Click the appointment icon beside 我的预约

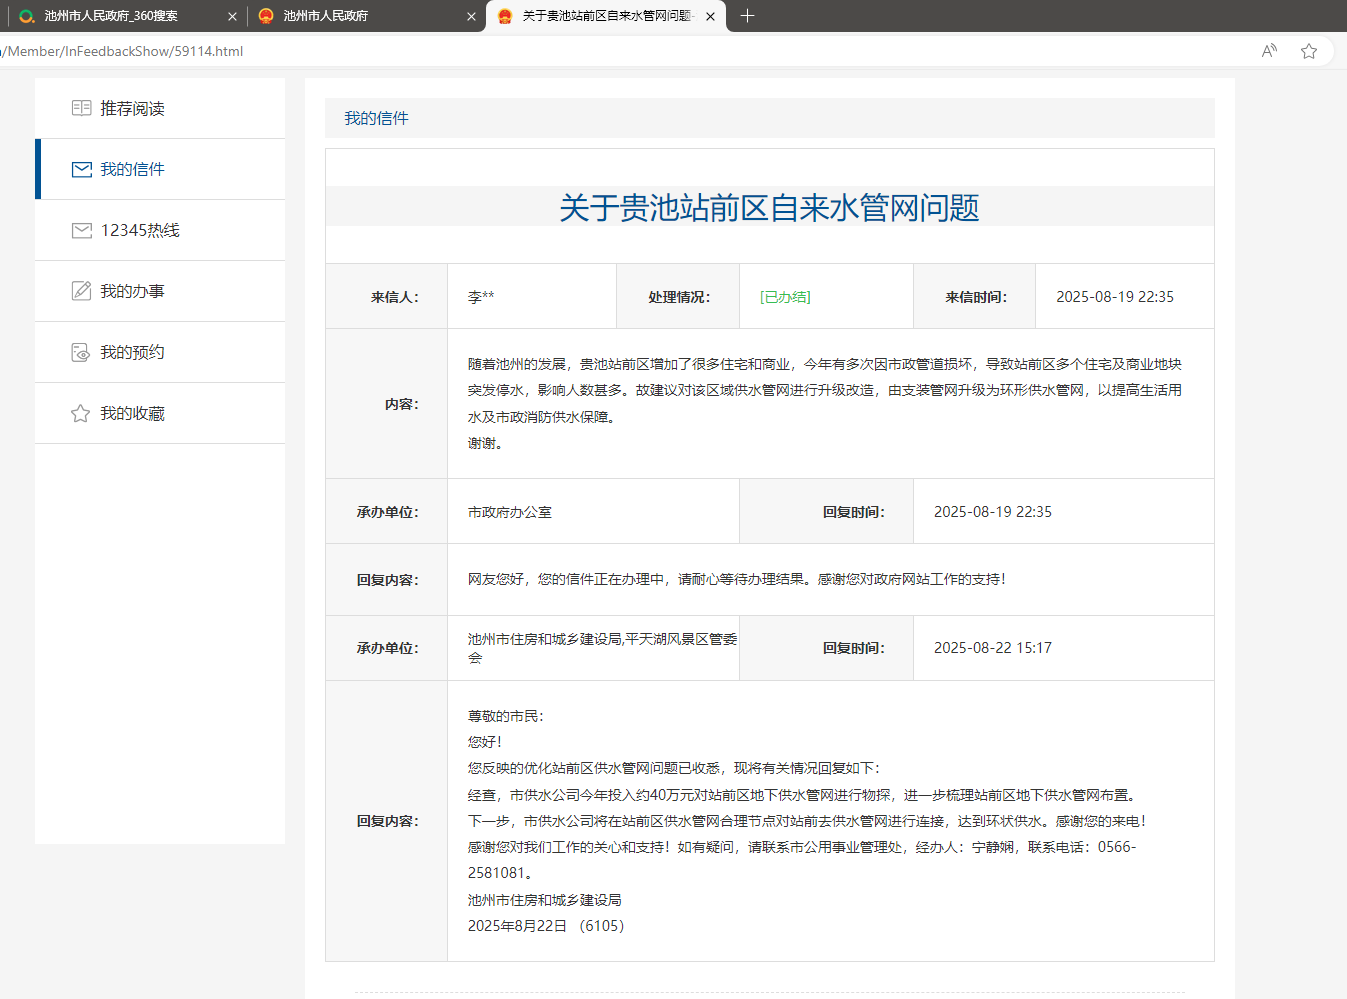(81, 352)
